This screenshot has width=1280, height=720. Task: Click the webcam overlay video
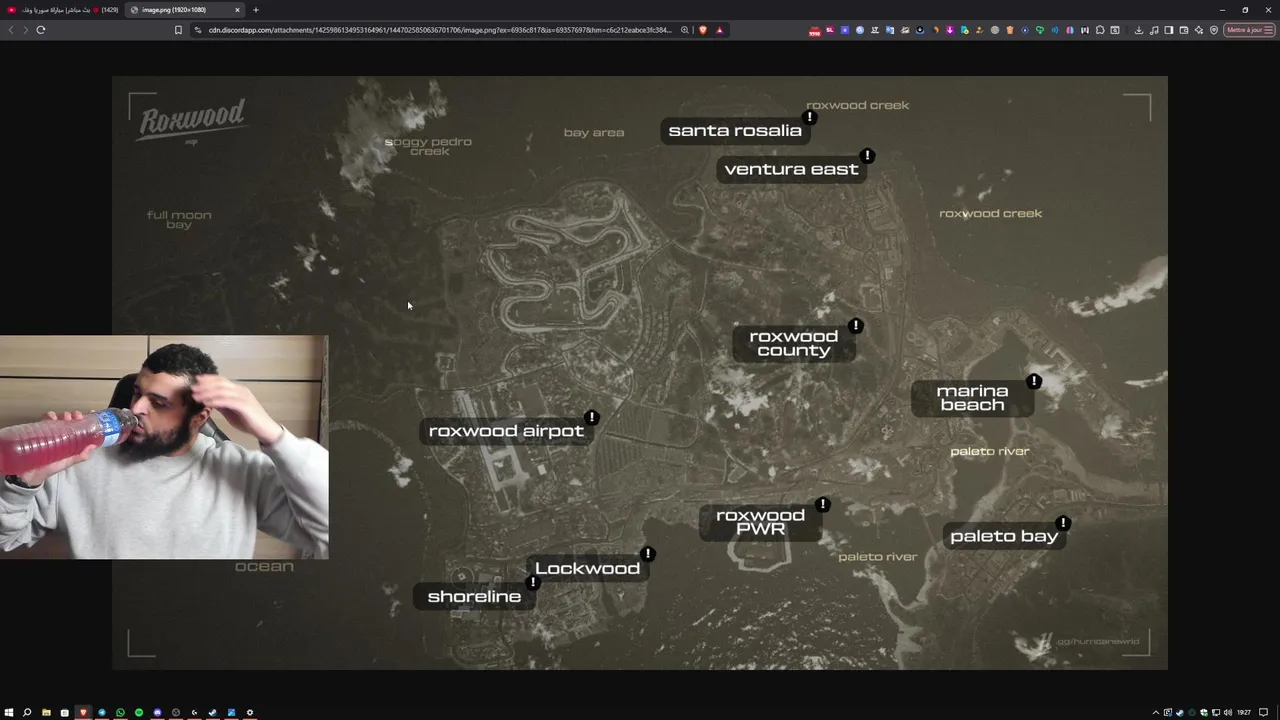(164, 447)
